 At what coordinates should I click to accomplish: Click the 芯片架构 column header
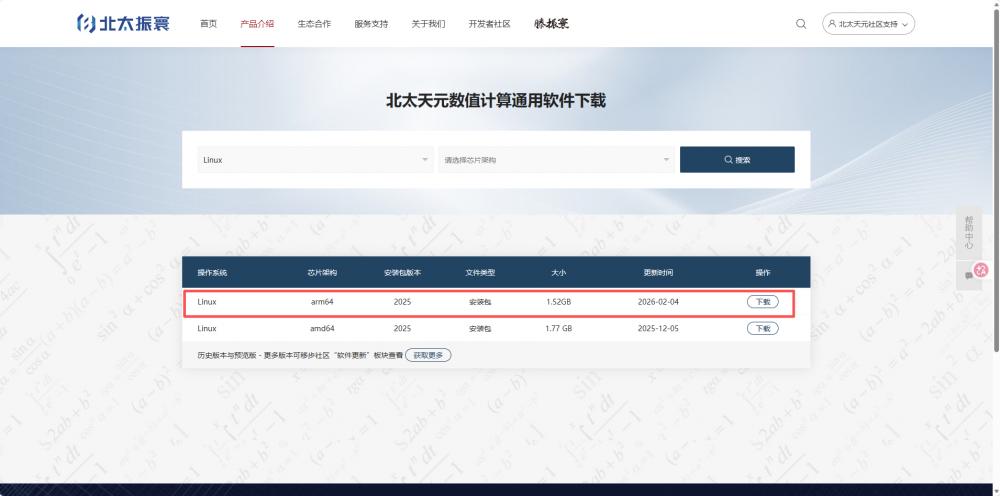322,272
